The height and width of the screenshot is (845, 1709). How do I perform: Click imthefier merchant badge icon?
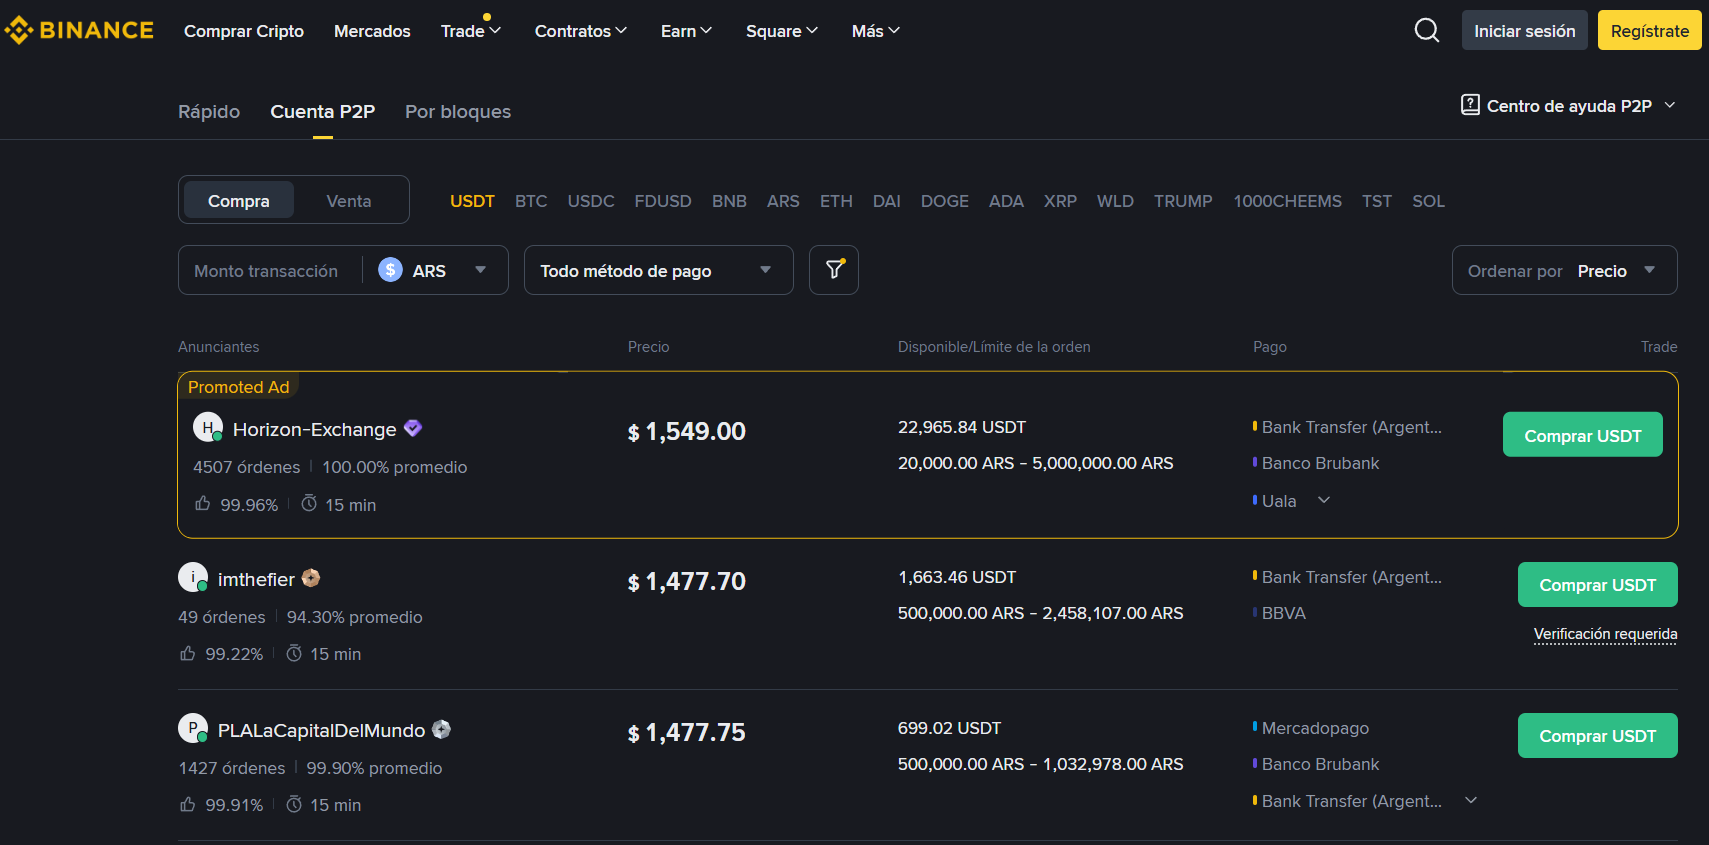pyautogui.click(x=311, y=578)
